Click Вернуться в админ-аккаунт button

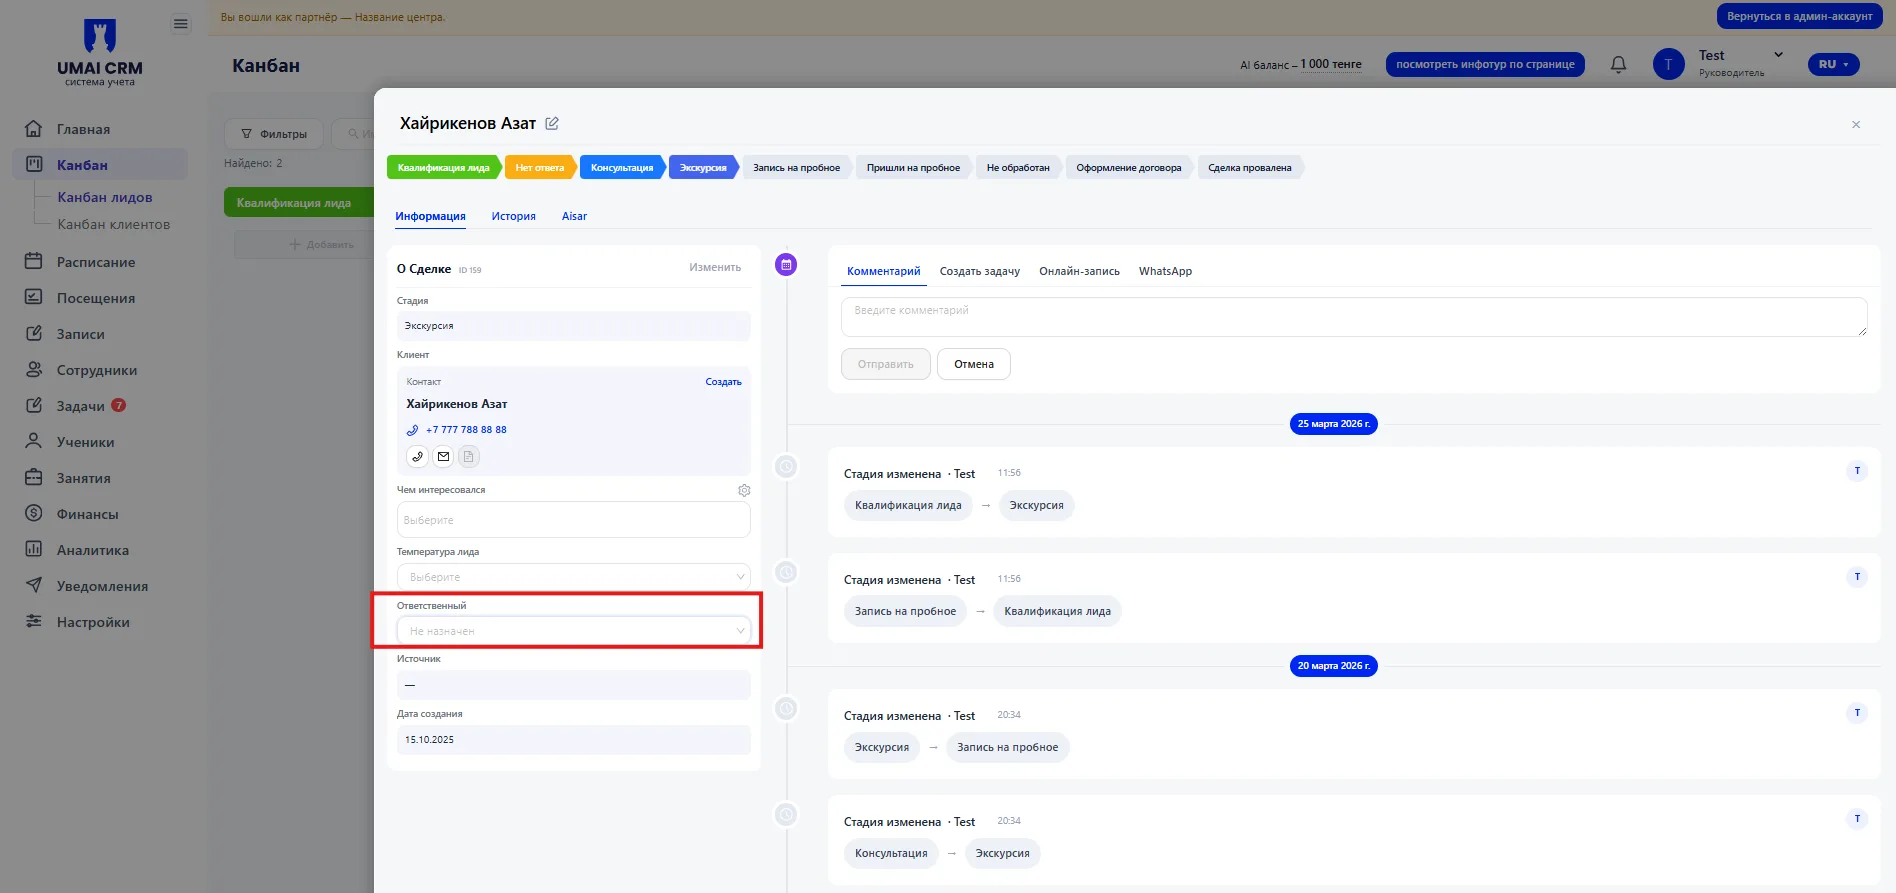tap(1799, 16)
